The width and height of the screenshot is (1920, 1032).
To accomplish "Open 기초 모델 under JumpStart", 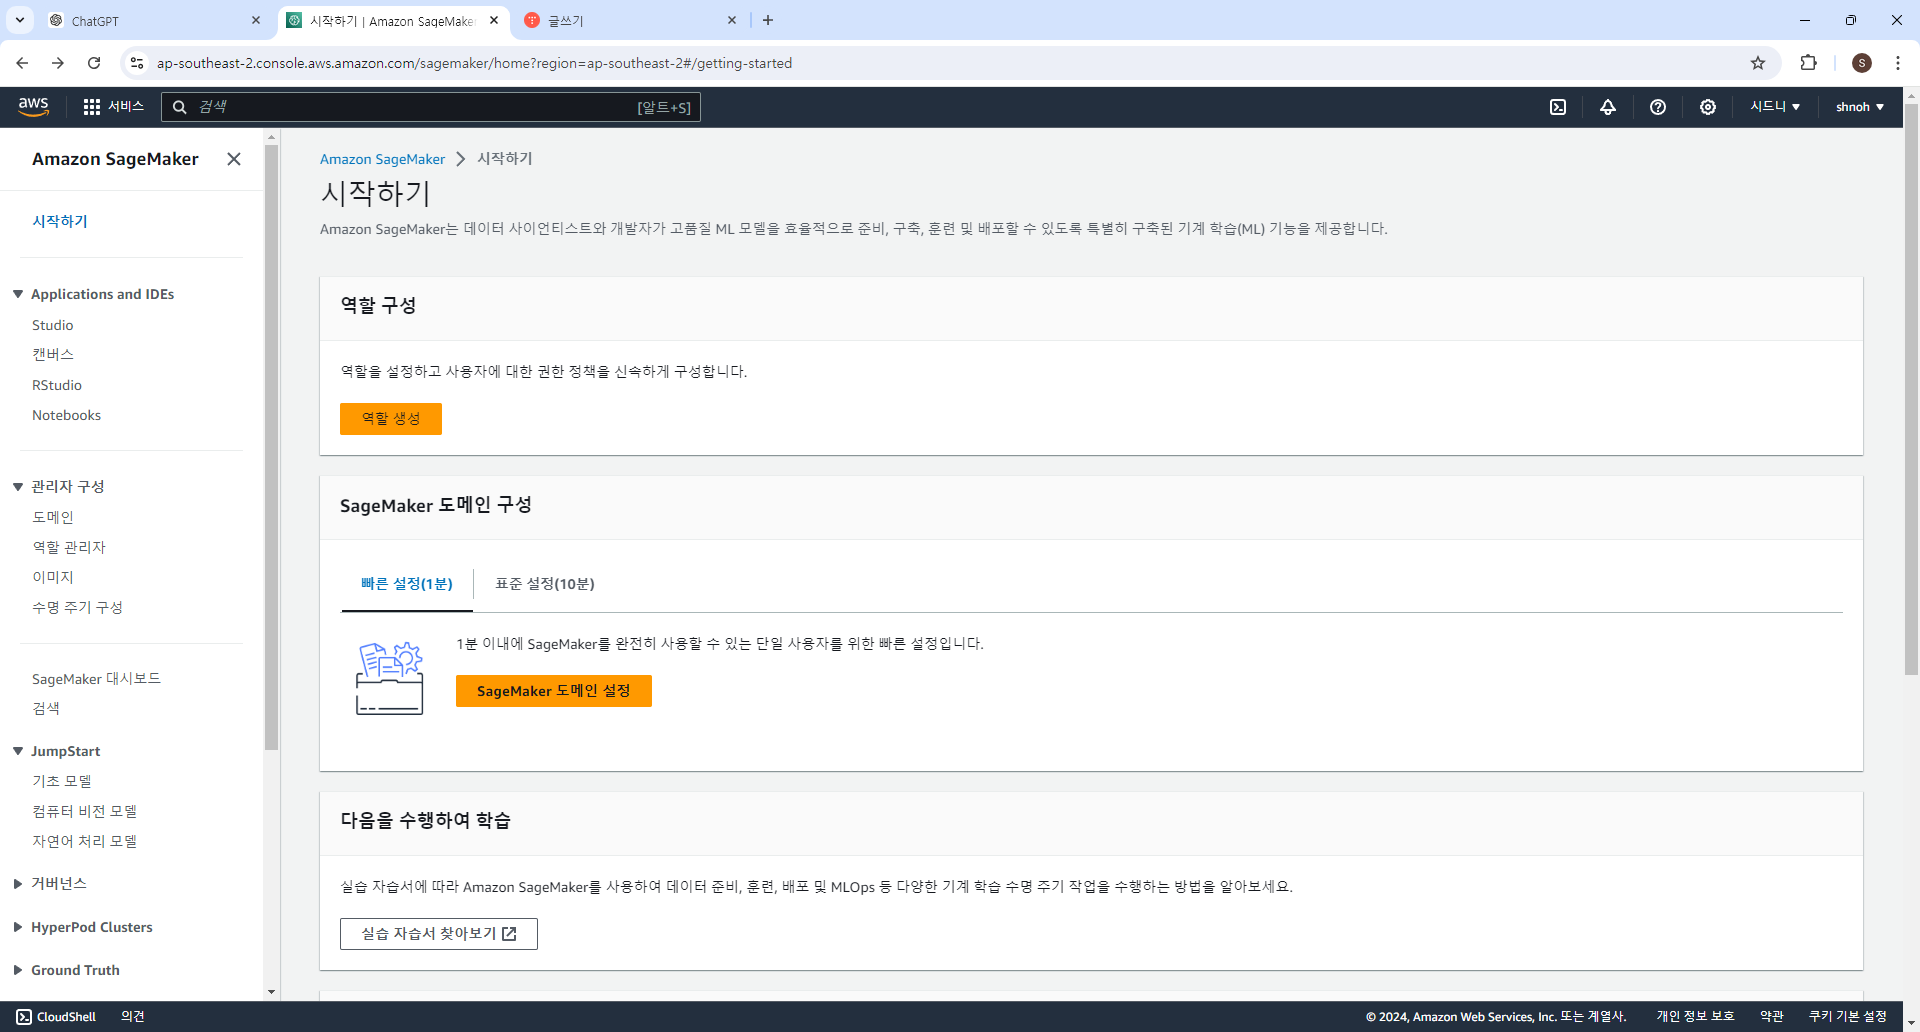I will (62, 781).
